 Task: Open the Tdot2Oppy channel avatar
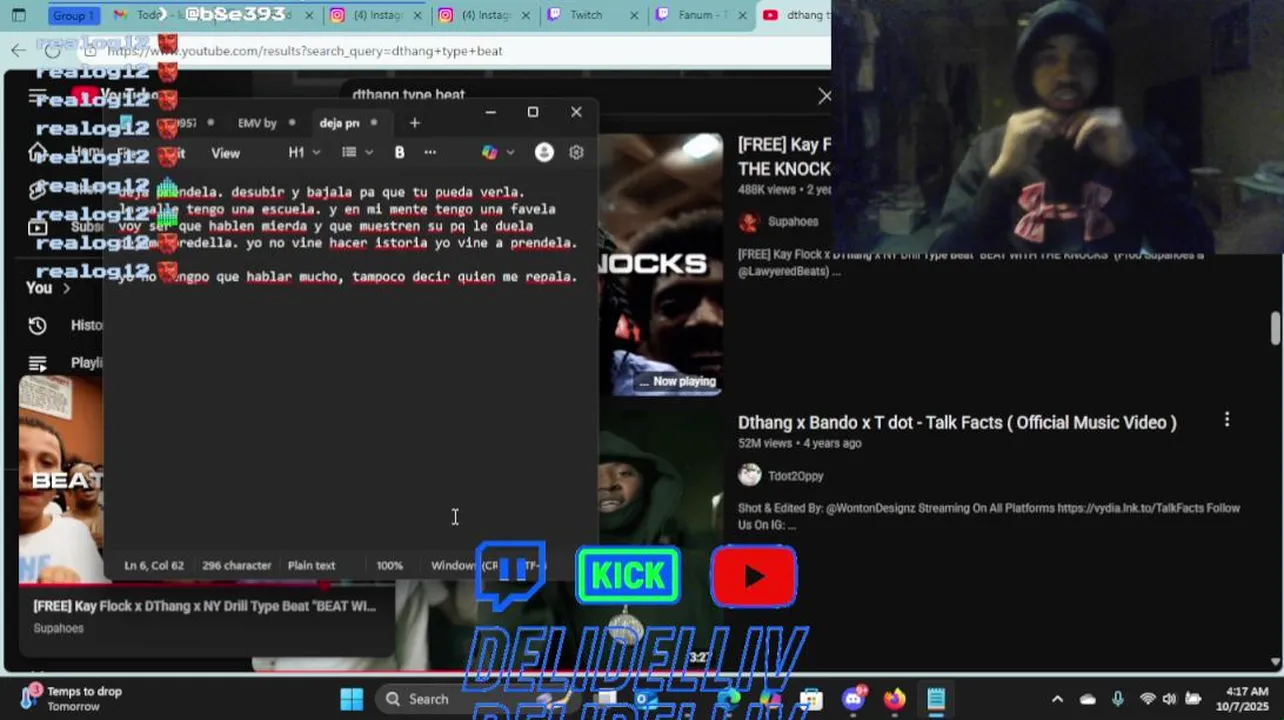pyautogui.click(x=749, y=475)
